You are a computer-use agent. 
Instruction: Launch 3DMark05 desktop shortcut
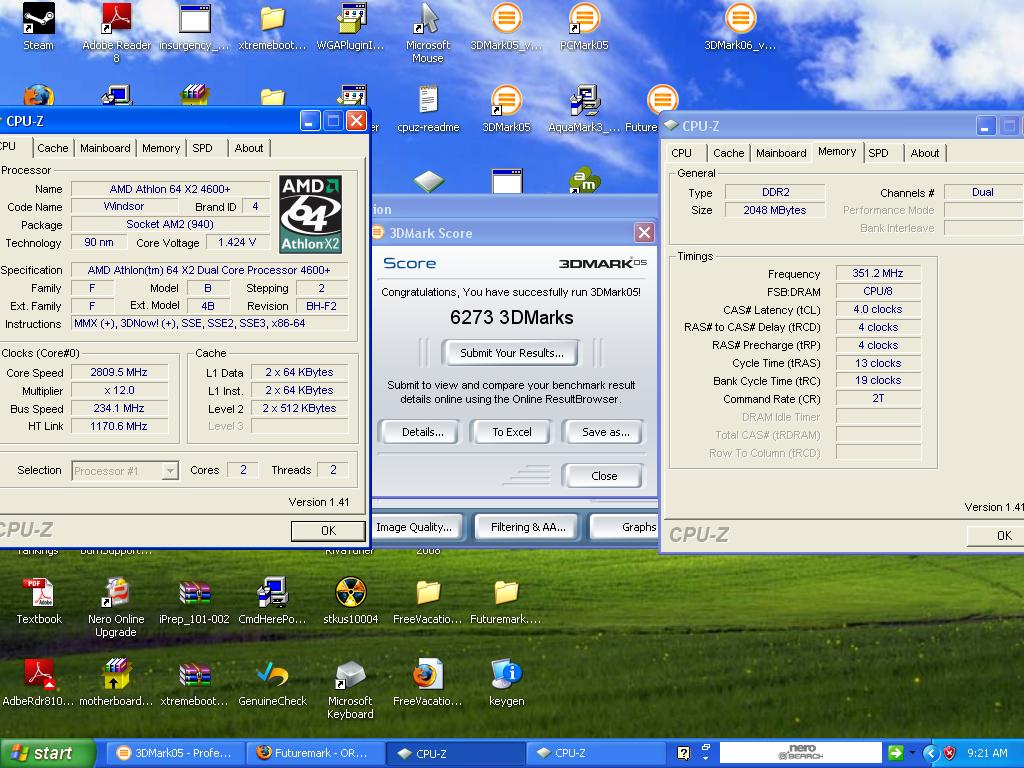click(x=506, y=110)
